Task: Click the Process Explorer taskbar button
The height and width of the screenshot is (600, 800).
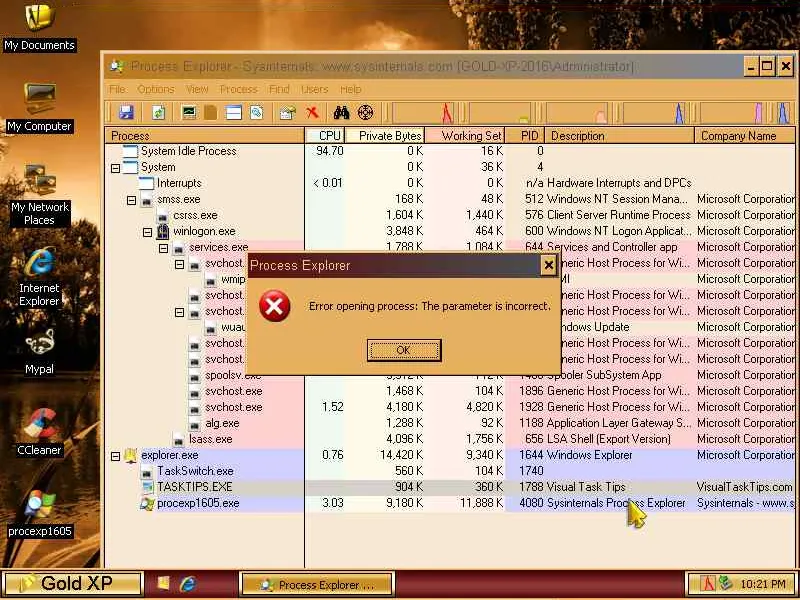Action: coord(317,584)
